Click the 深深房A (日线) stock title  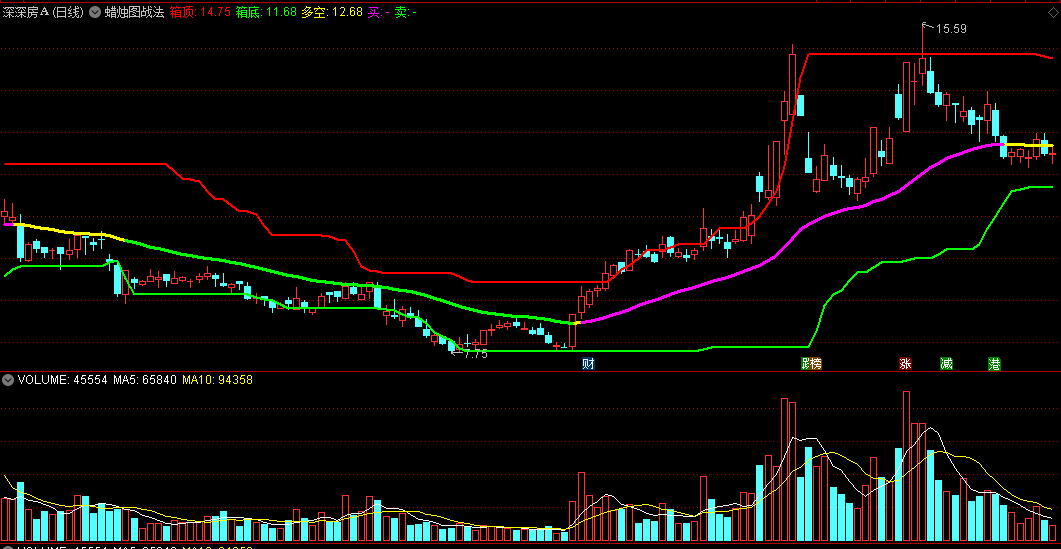43,12
